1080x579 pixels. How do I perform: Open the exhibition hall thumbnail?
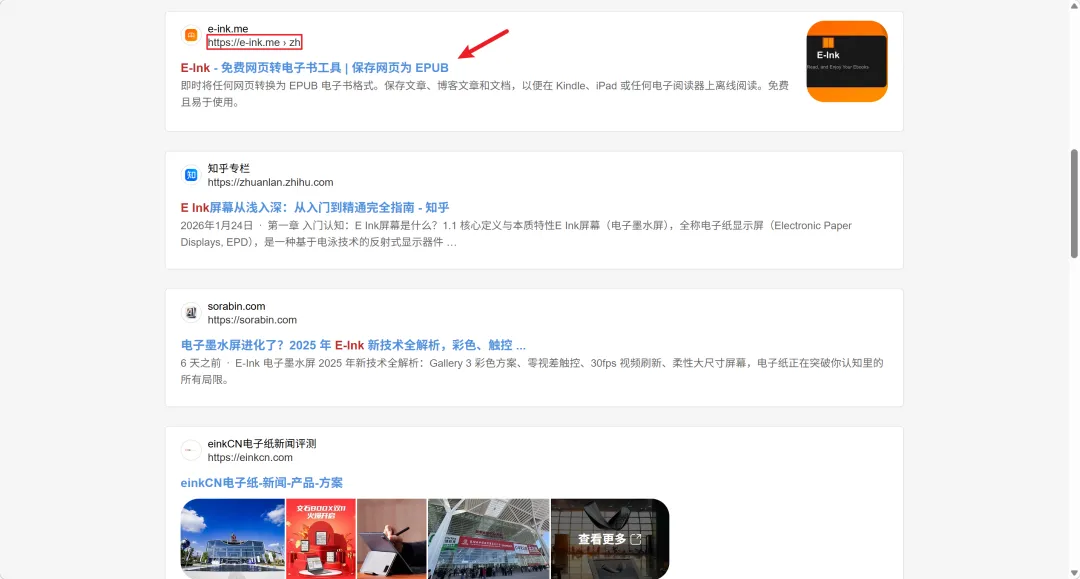point(489,538)
